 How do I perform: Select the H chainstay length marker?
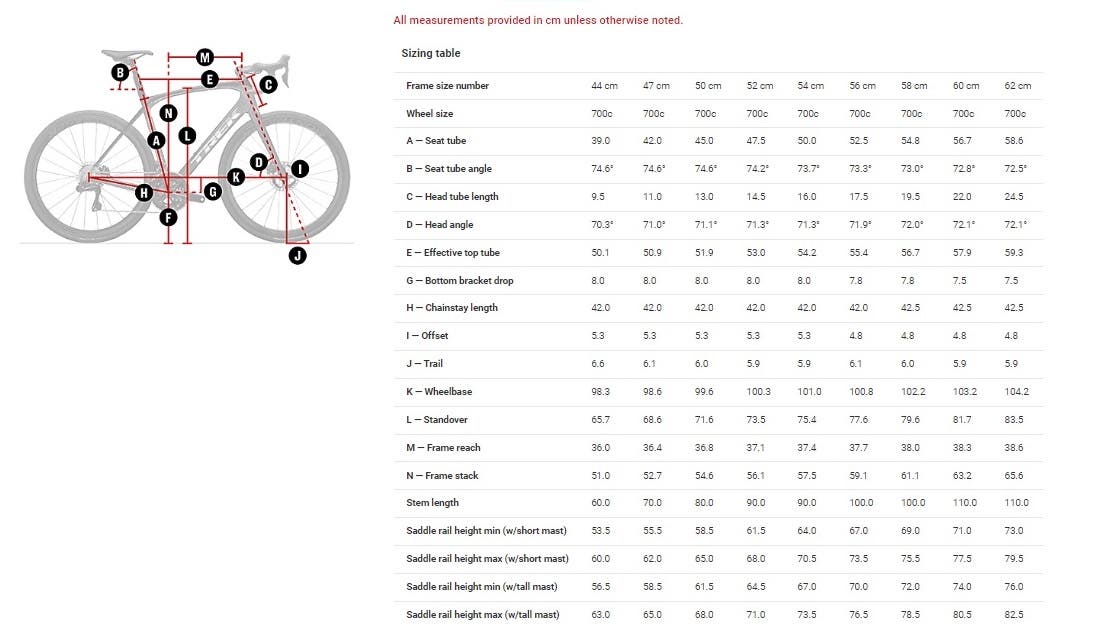[144, 192]
